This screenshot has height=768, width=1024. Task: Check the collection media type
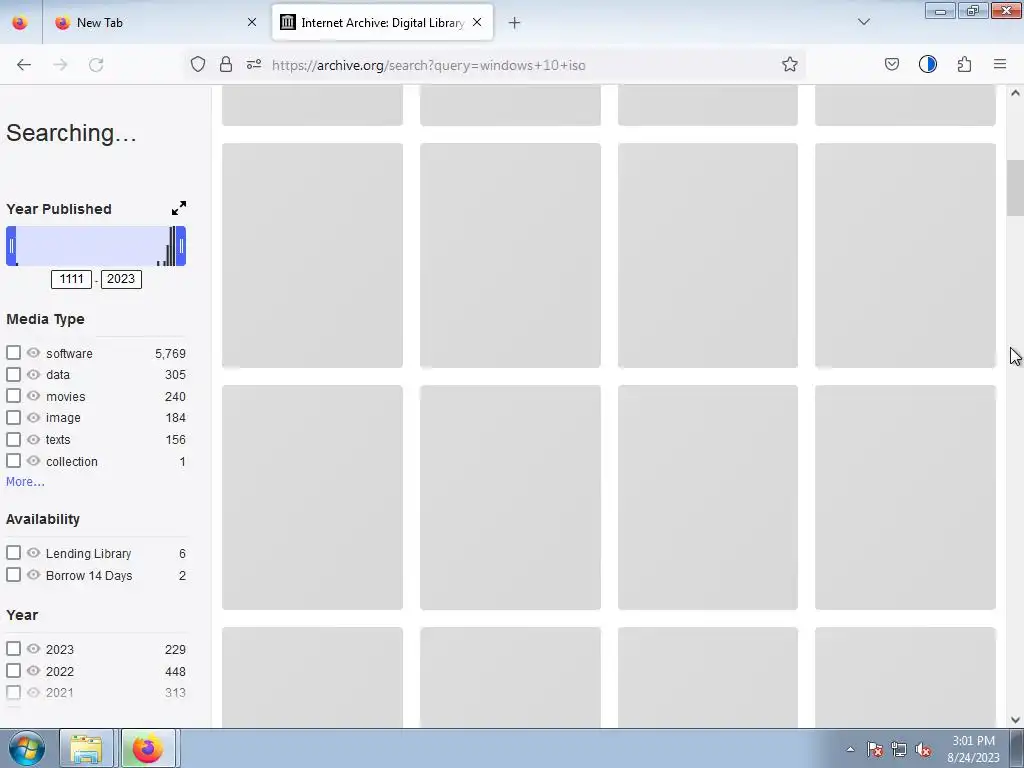click(x=13, y=460)
